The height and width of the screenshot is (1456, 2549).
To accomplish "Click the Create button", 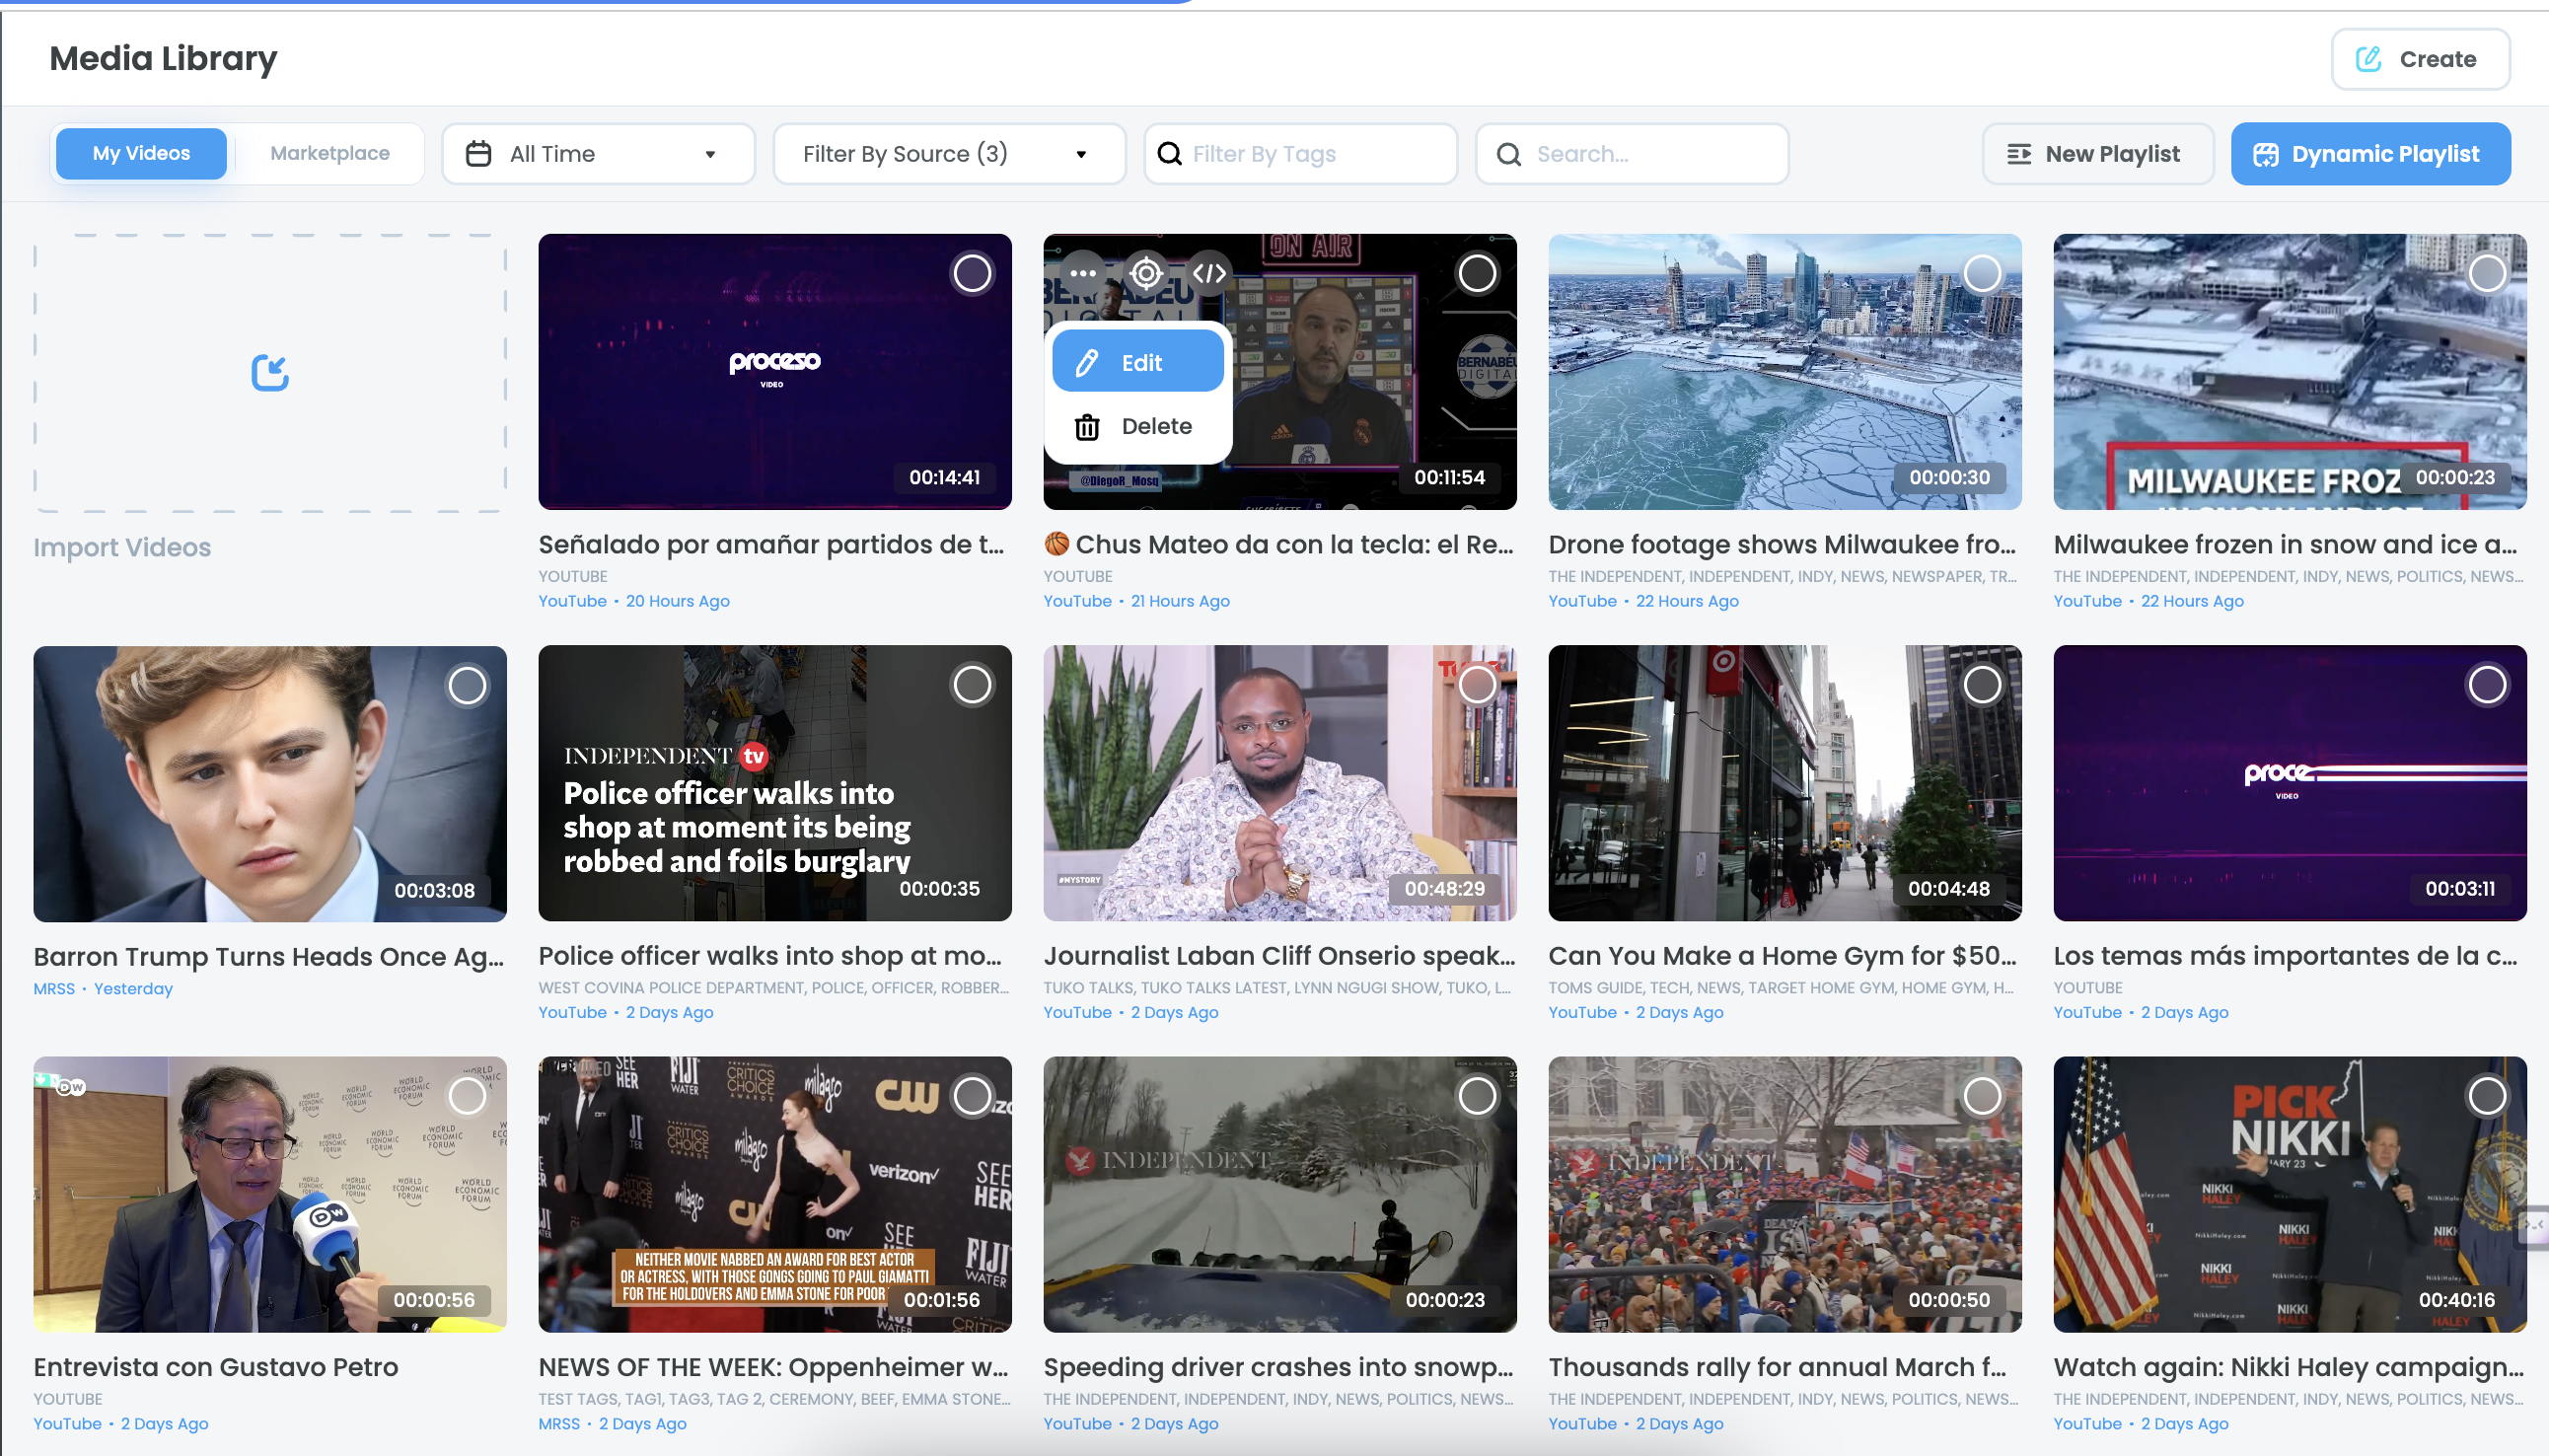I will pyautogui.click(x=2420, y=59).
